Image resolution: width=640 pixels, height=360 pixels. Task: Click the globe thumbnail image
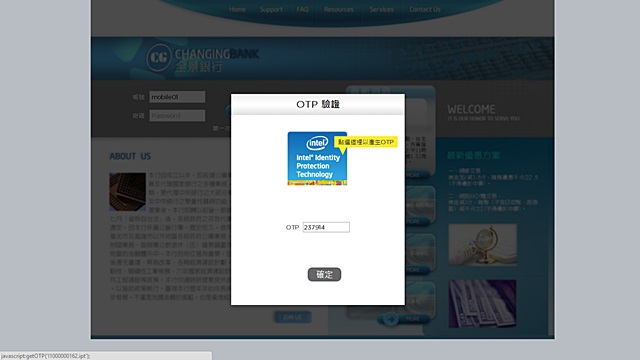[482, 244]
